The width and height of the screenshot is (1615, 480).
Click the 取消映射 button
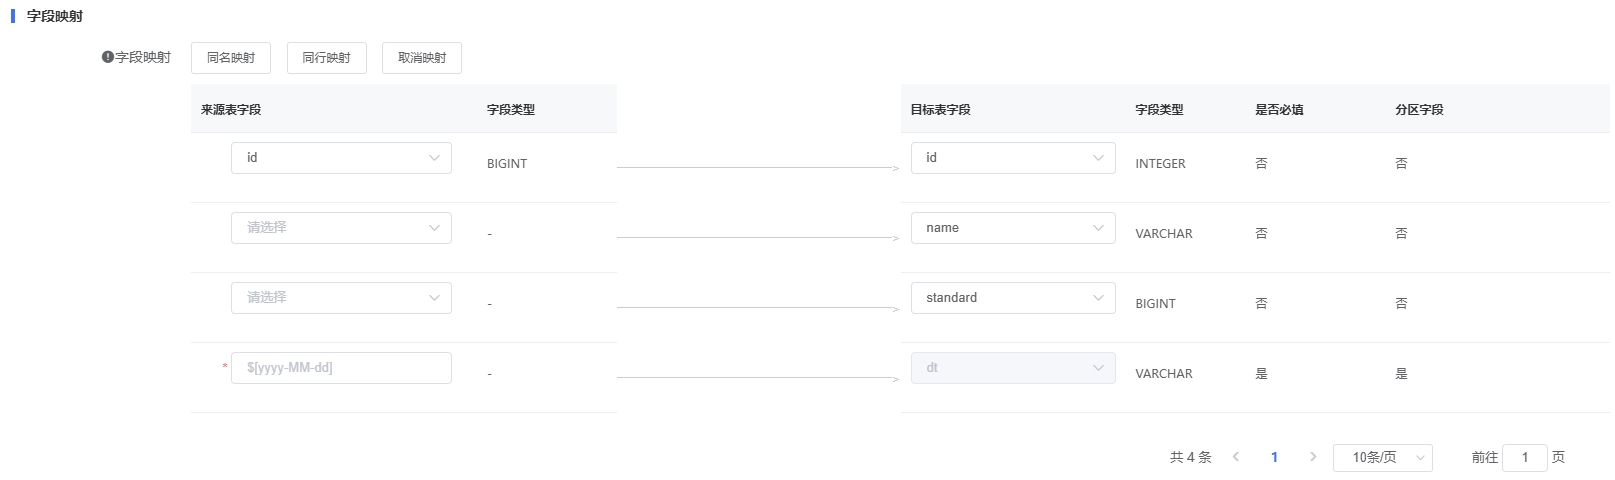point(422,58)
